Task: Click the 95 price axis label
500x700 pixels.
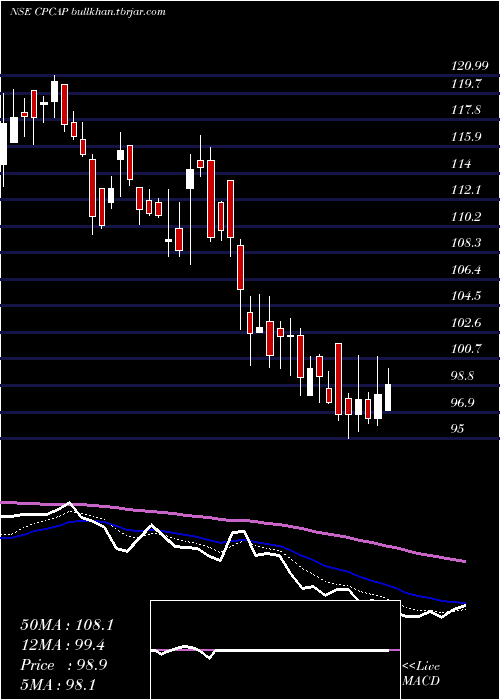Action: coord(458,429)
